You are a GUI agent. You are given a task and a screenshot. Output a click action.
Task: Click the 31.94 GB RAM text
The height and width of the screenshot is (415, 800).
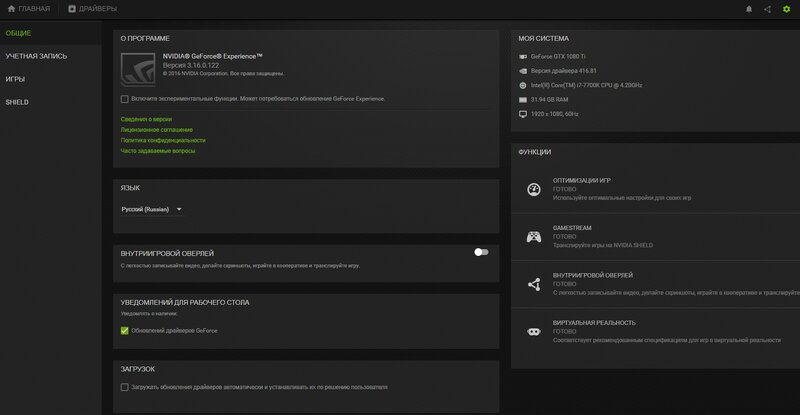549,100
